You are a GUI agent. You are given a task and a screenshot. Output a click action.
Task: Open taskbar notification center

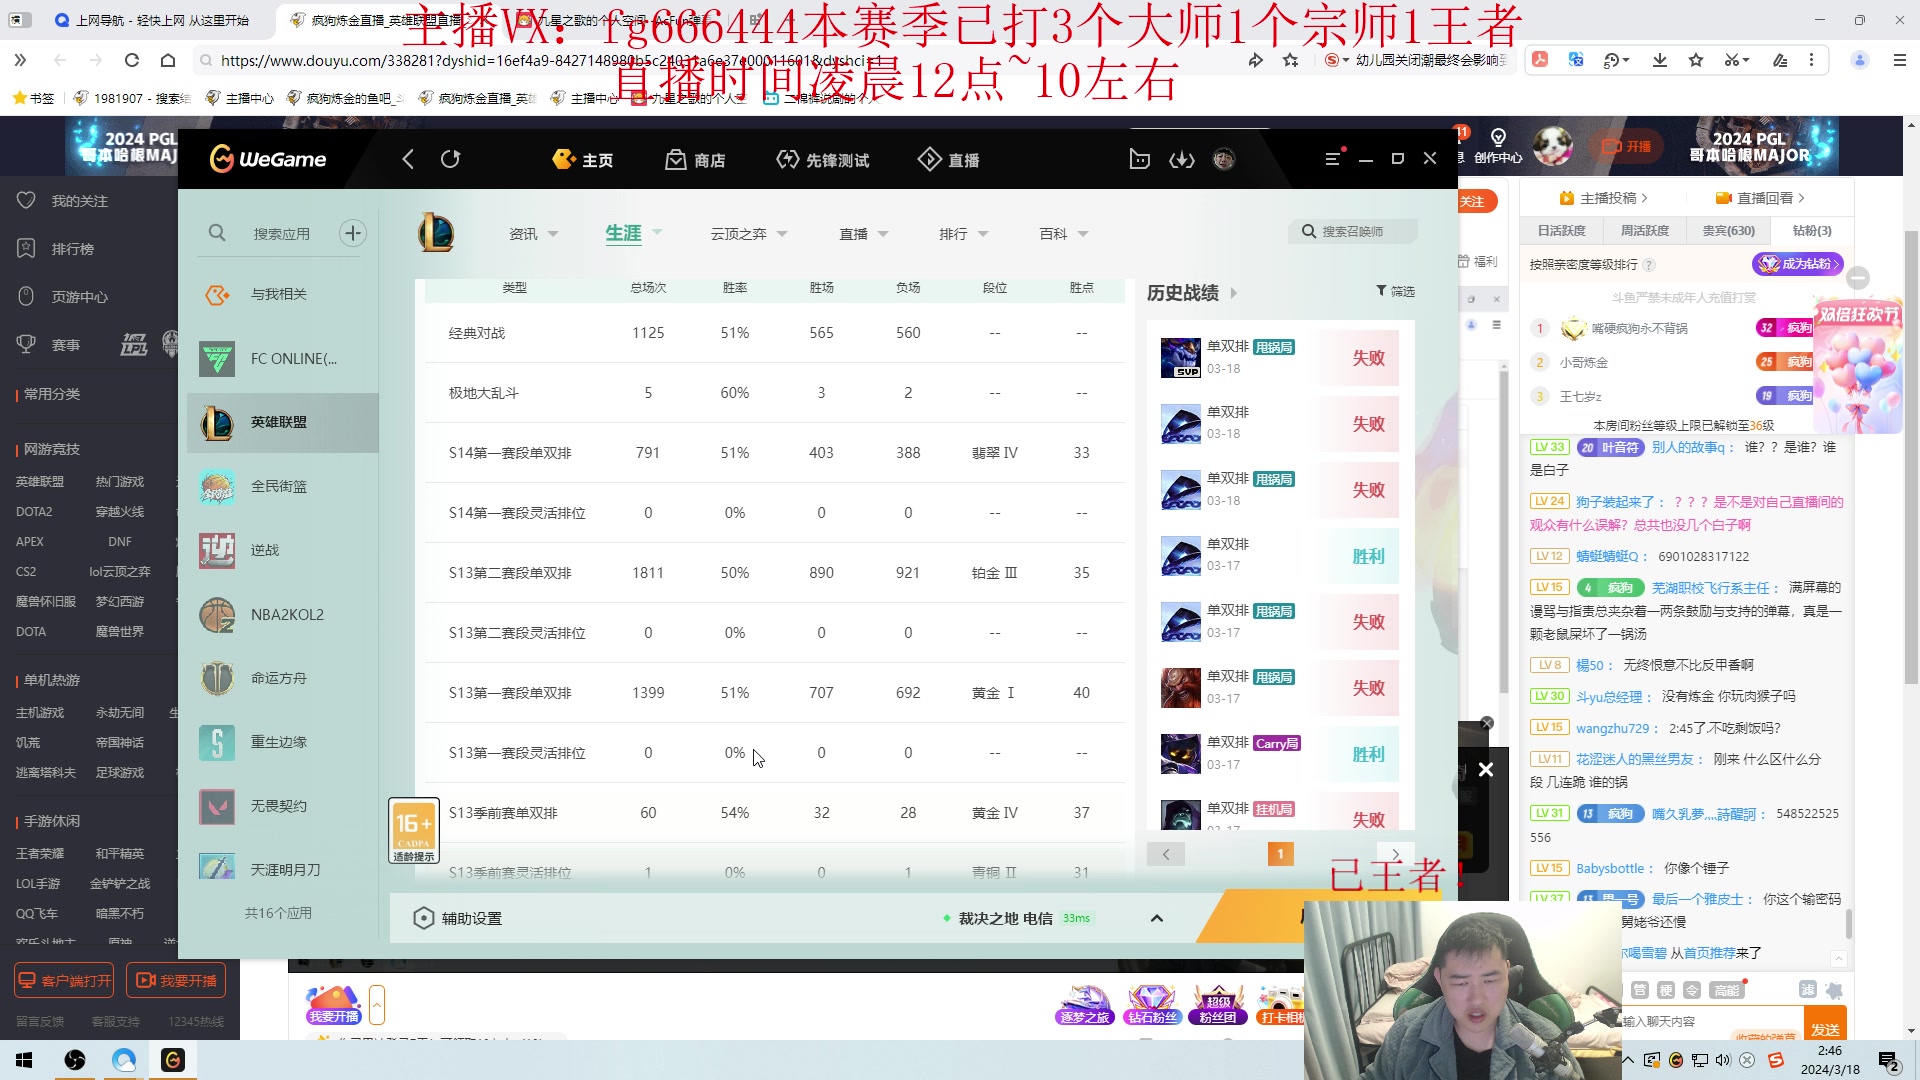1889,1061
